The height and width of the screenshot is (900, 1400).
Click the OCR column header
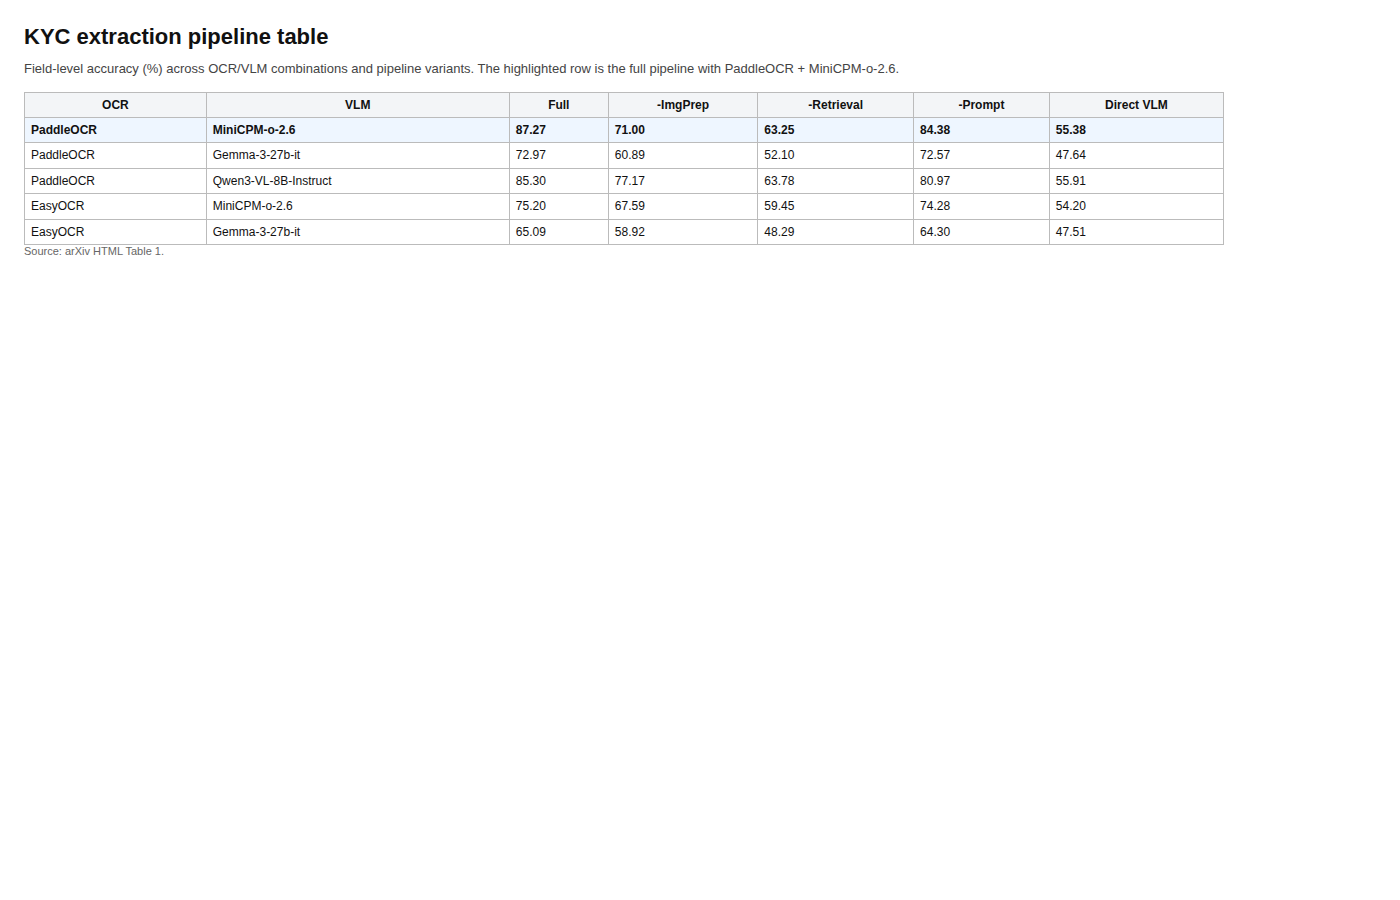click(115, 105)
